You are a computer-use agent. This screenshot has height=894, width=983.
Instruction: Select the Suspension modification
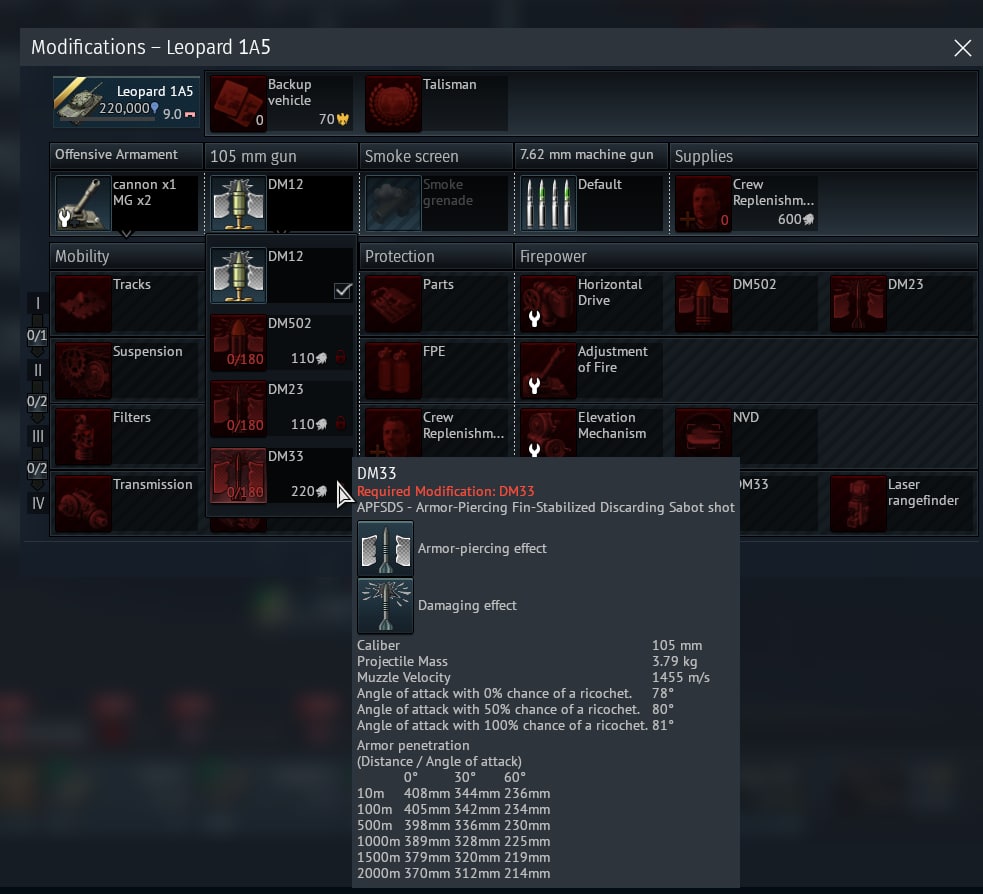[x=127, y=371]
